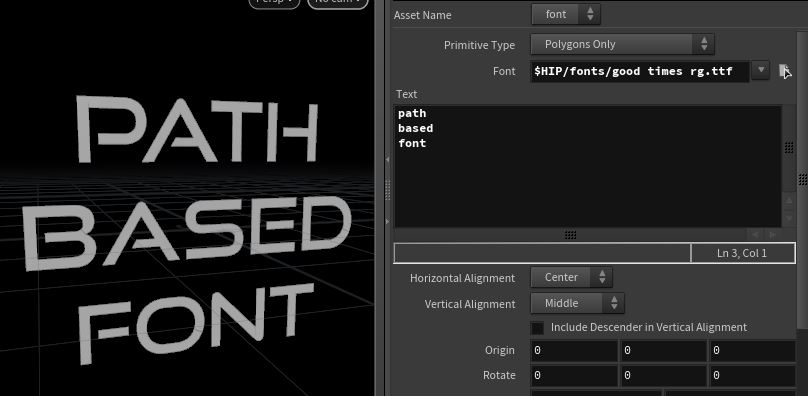Screen dimensions: 808x396
Task: Grab the text editor right-edge resize grip
Action: pyautogui.click(x=788, y=148)
